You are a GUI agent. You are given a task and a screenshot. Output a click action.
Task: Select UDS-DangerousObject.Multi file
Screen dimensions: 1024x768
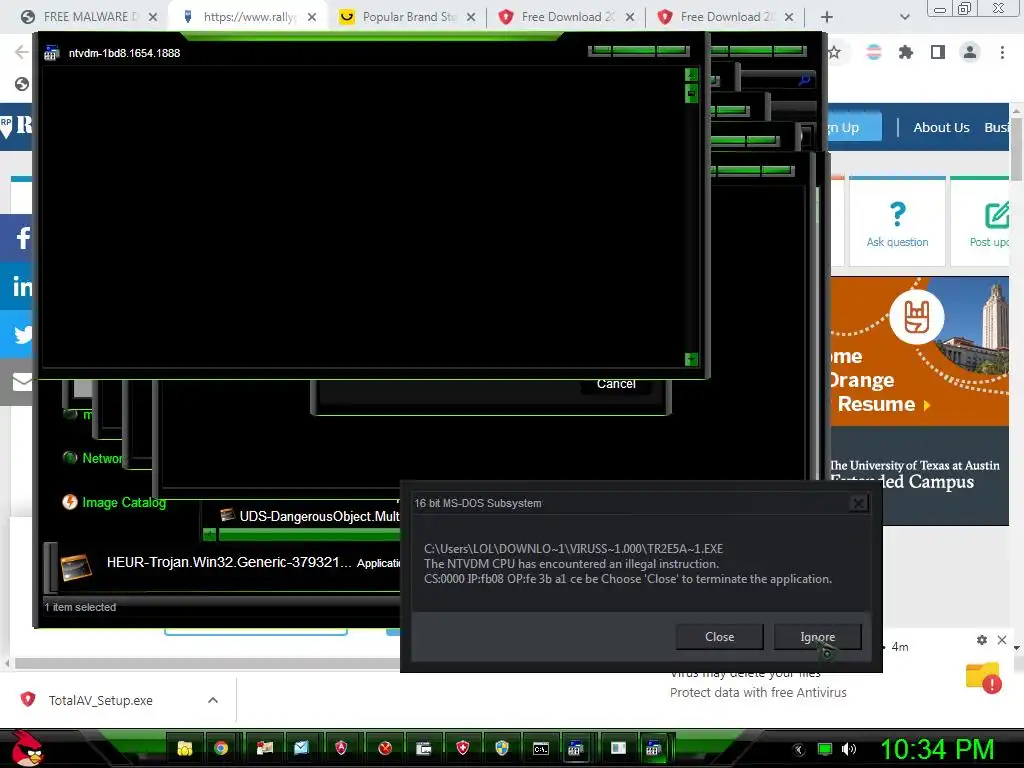coord(310,516)
